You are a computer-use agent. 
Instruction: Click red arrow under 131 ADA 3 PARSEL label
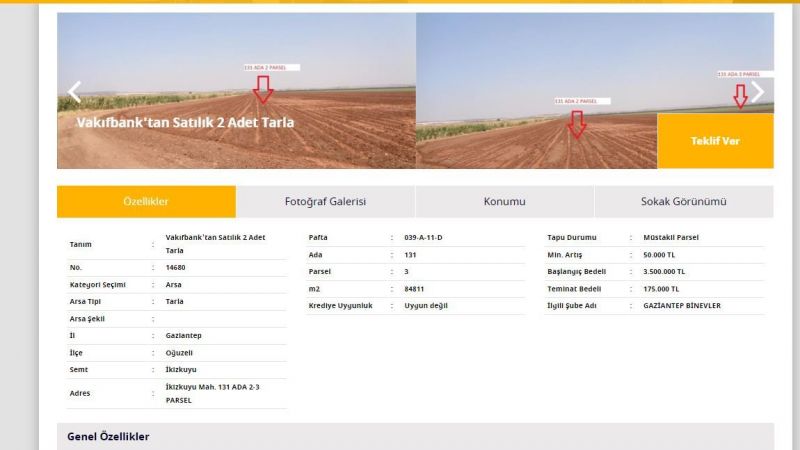740,95
